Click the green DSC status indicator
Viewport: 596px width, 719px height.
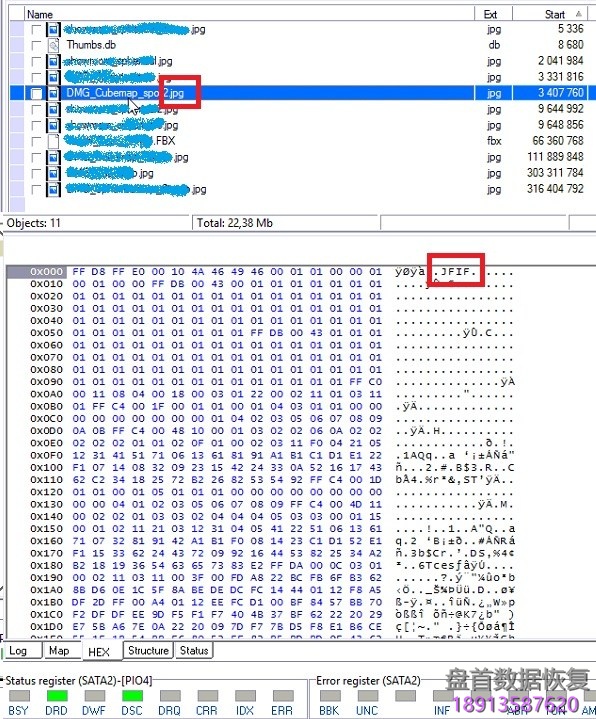pyautogui.click(x=132, y=696)
